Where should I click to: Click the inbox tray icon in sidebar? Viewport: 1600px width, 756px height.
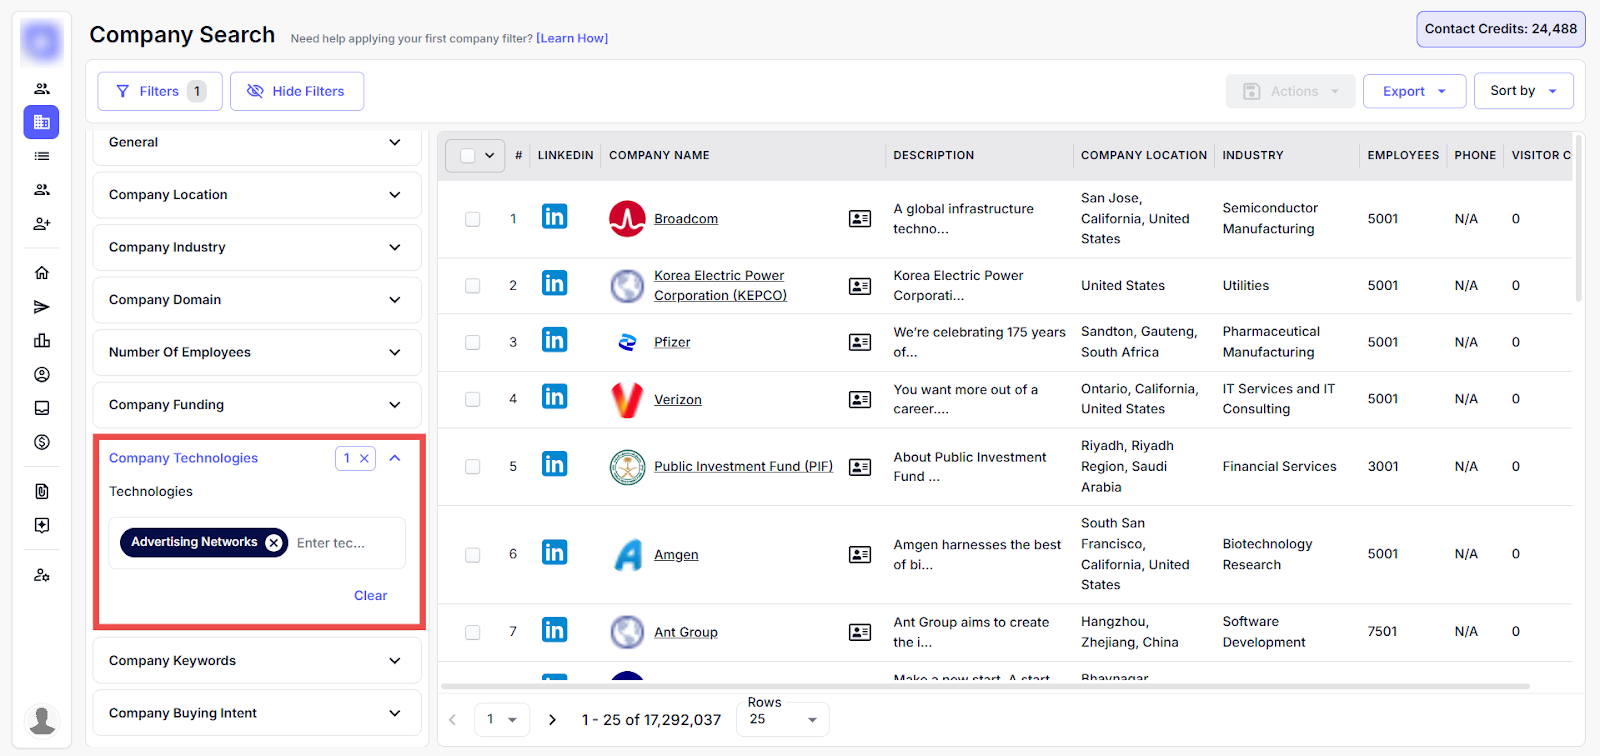(42, 408)
